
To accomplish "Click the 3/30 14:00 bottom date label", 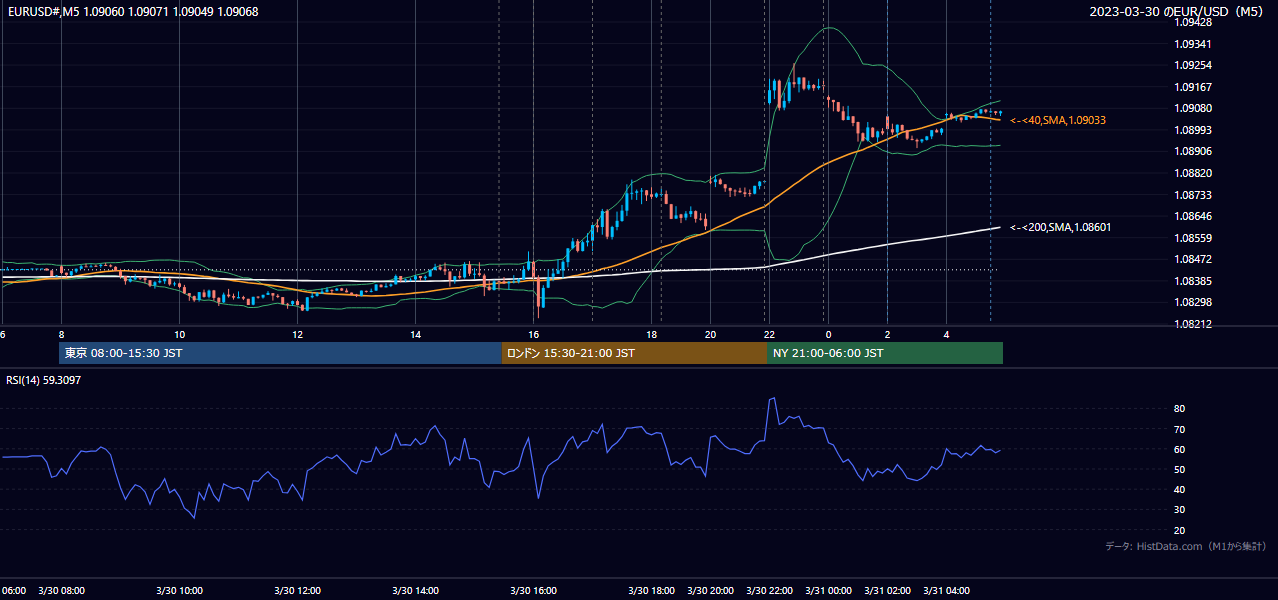I will coord(415,590).
